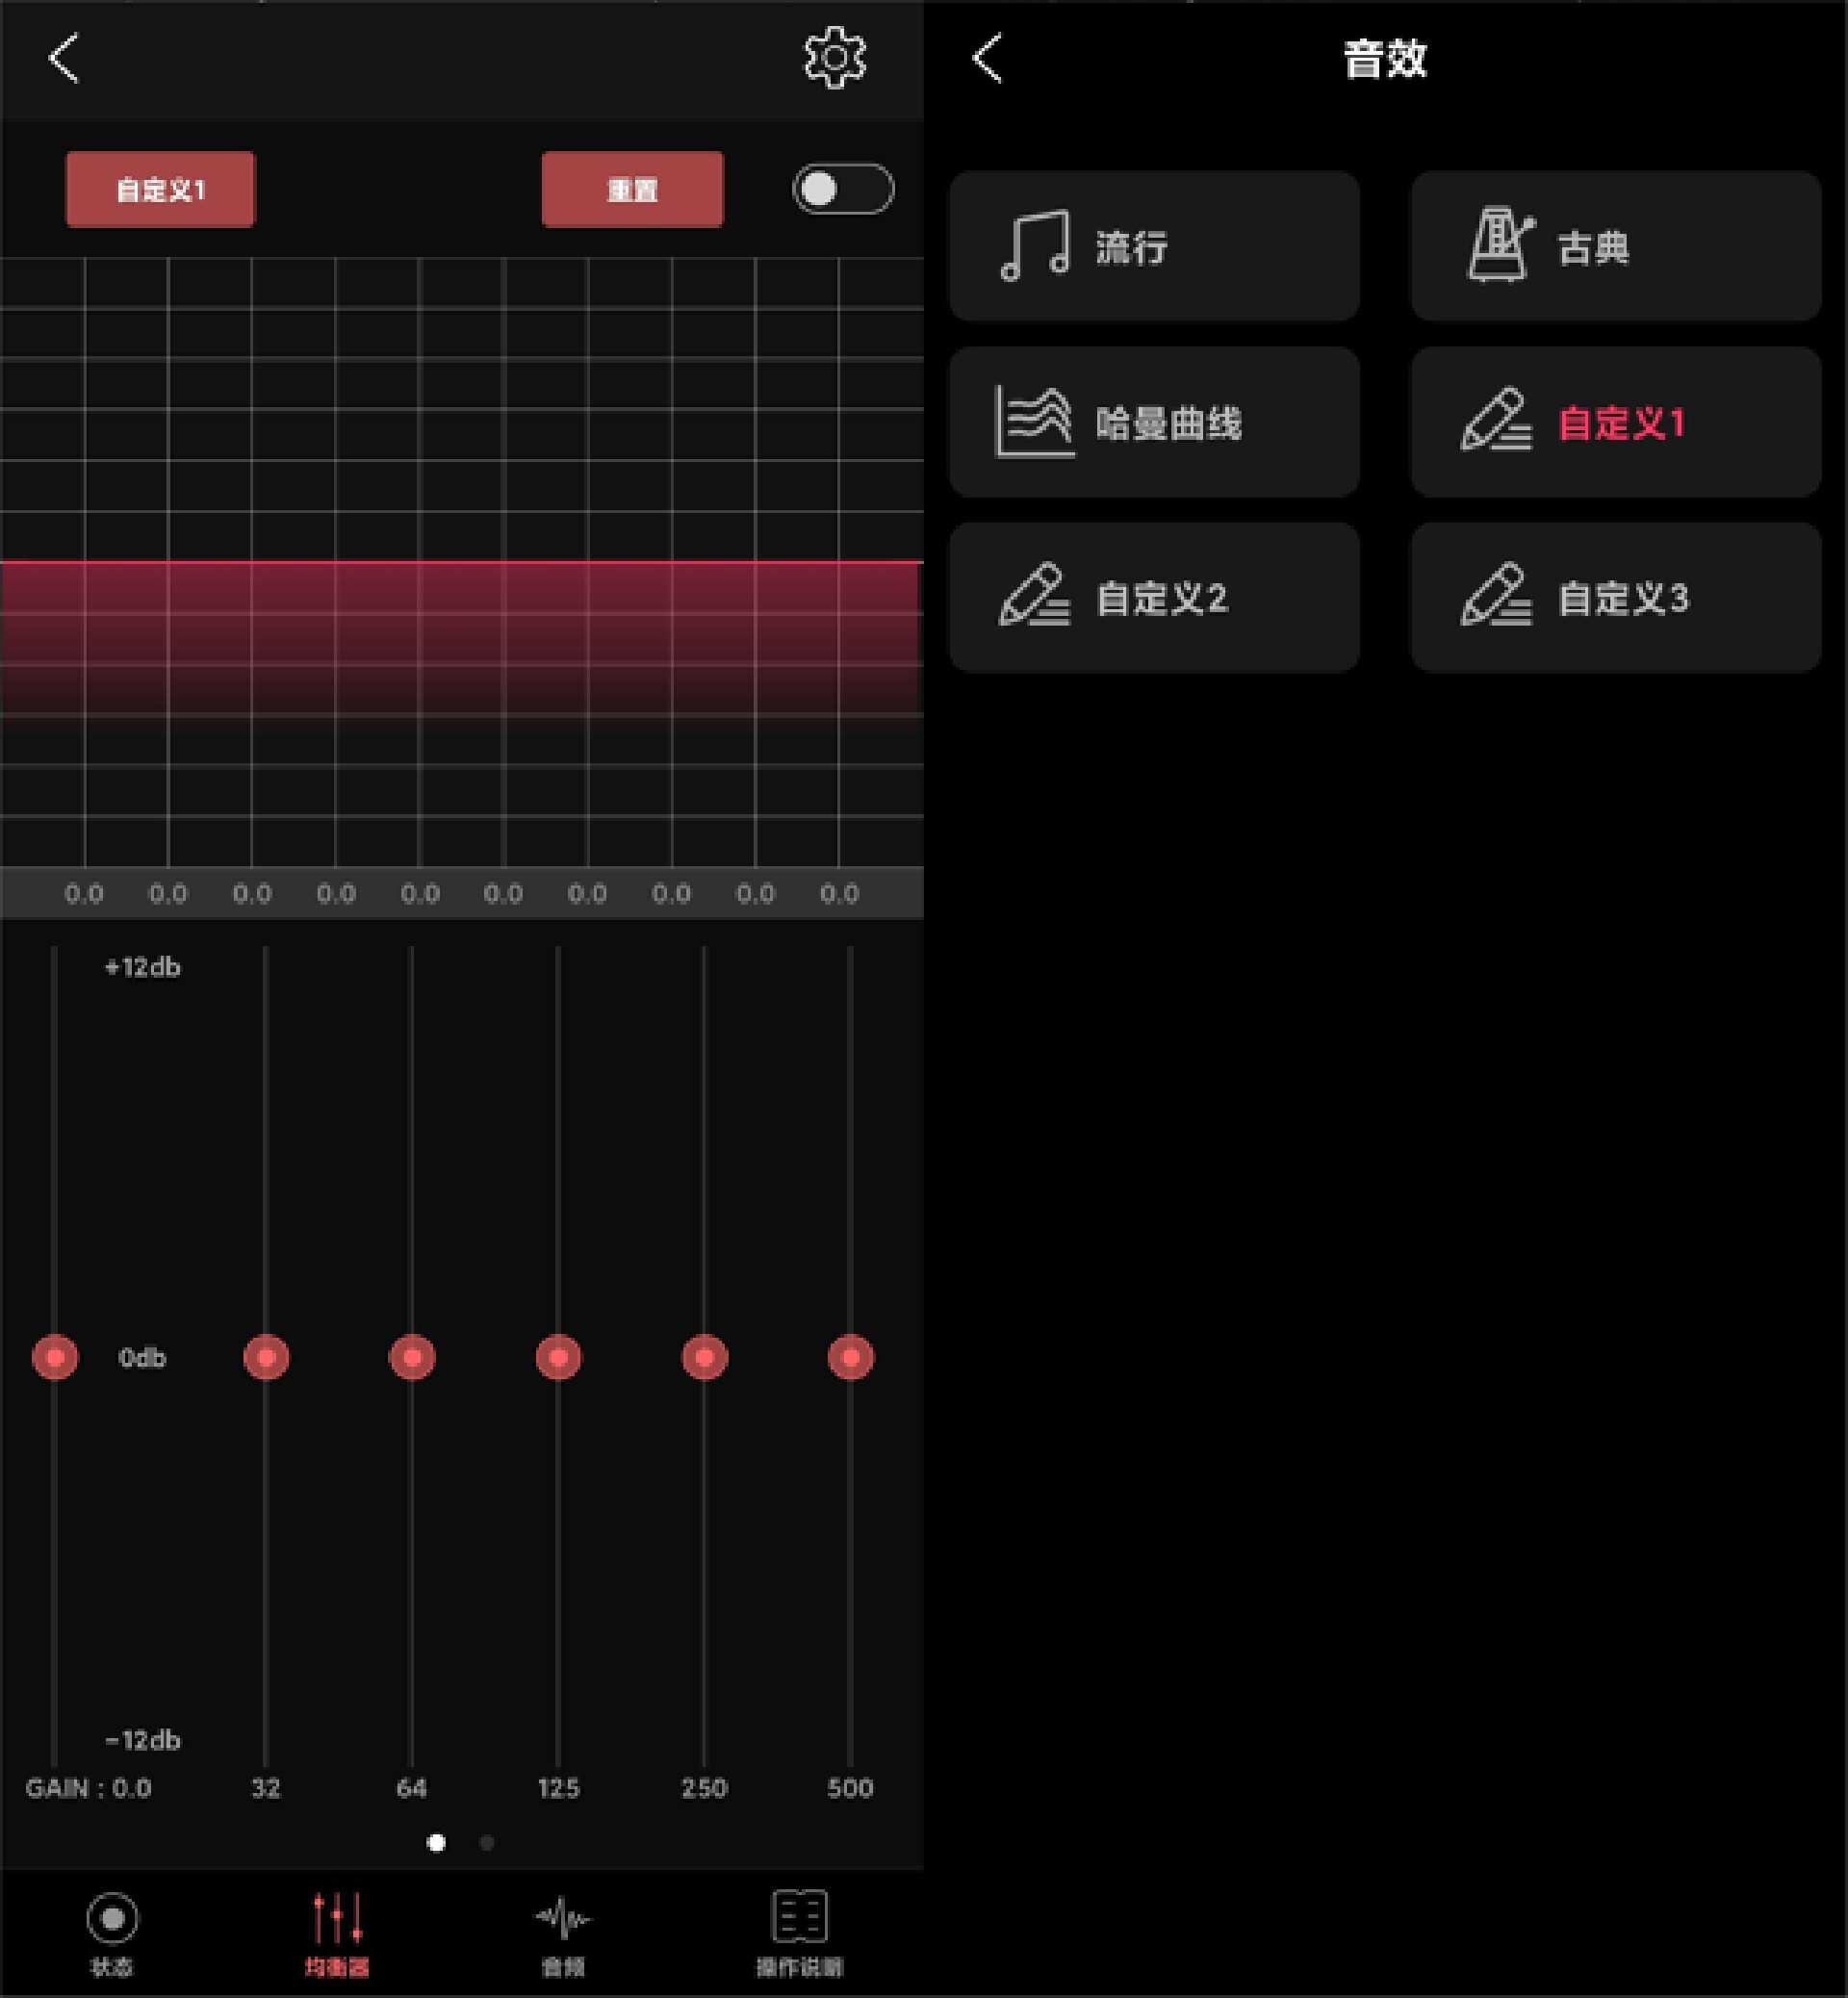The height and width of the screenshot is (1998, 1848).
Task: Select the highlighted 自定义1 preset tile
Action: coord(1615,422)
